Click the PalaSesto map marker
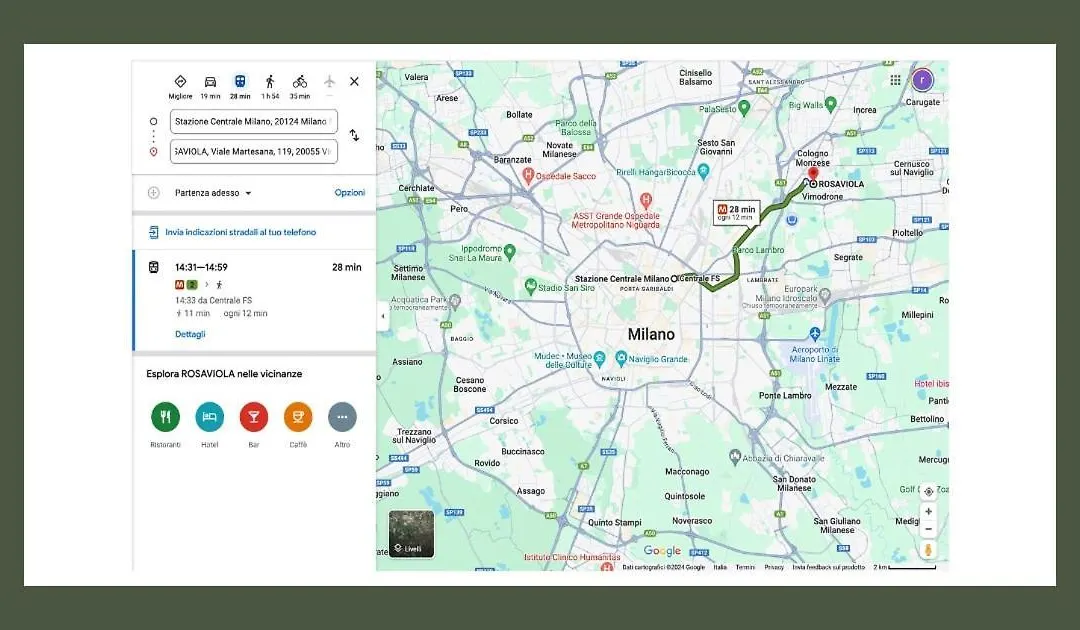 point(744,107)
